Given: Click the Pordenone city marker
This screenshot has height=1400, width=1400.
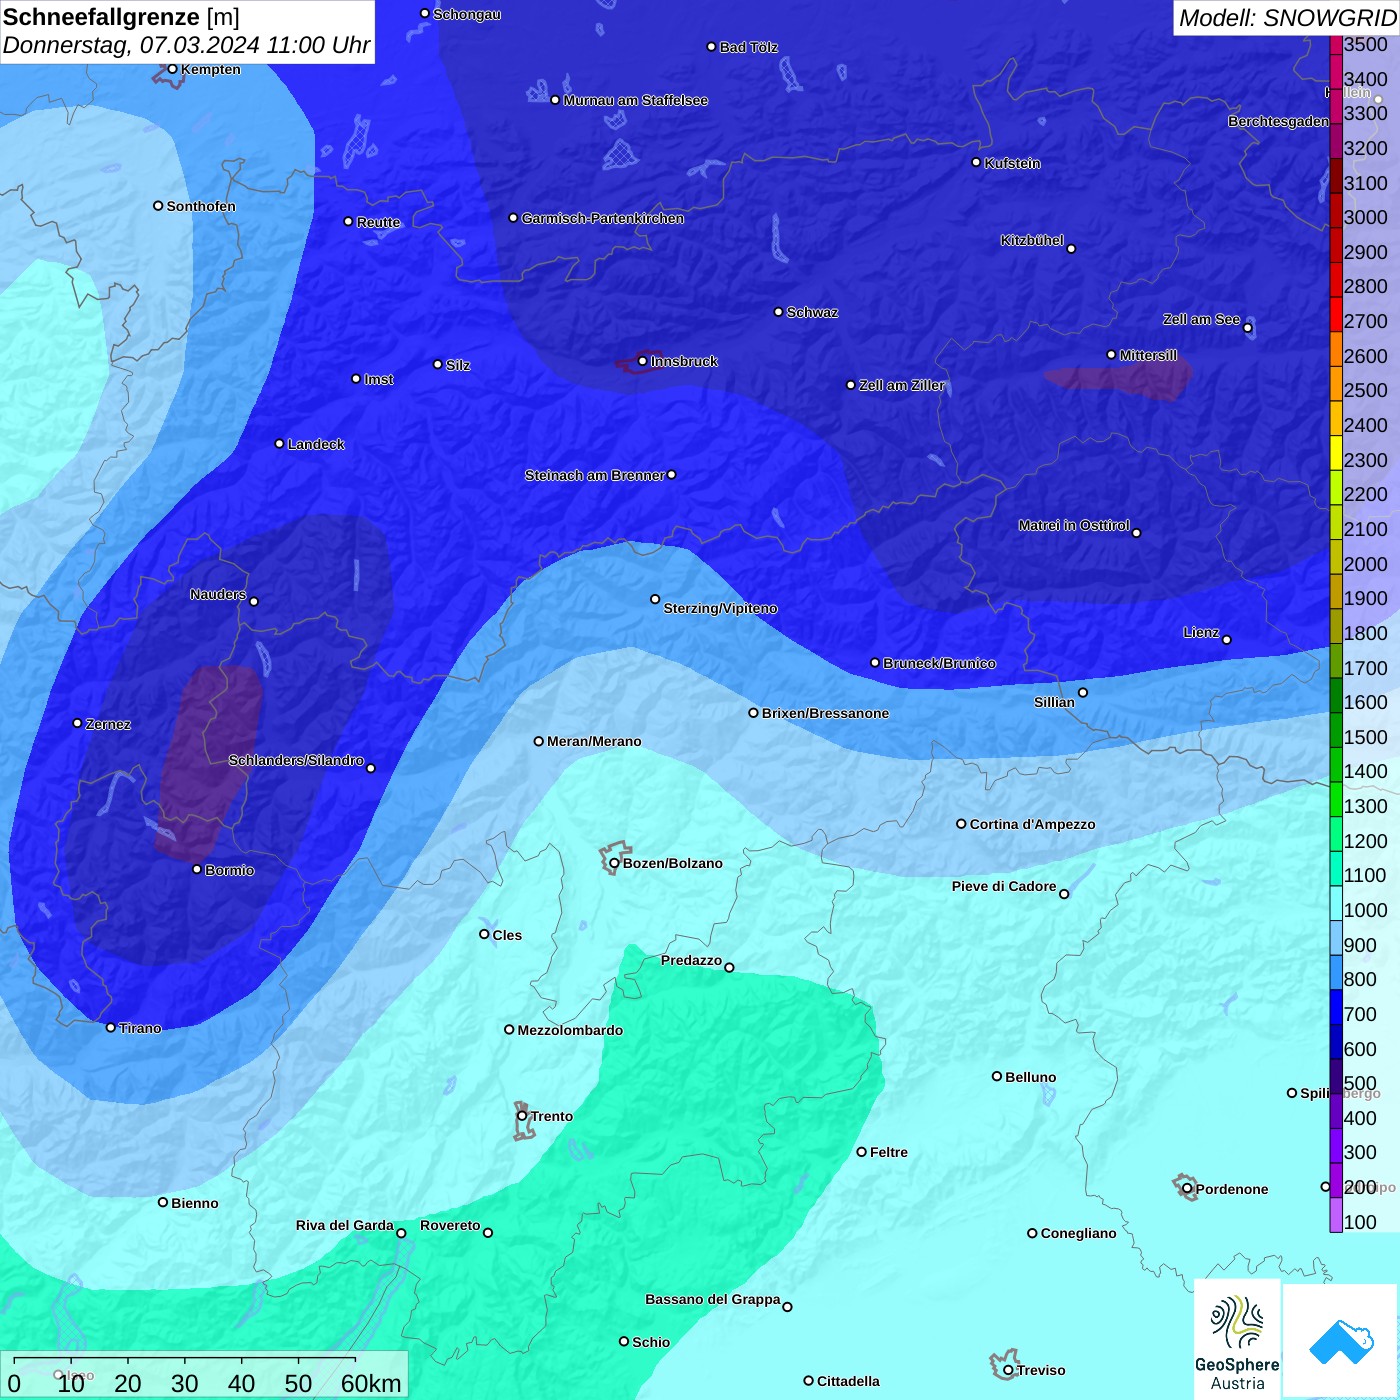Looking at the screenshot, I should click(1187, 1189).
